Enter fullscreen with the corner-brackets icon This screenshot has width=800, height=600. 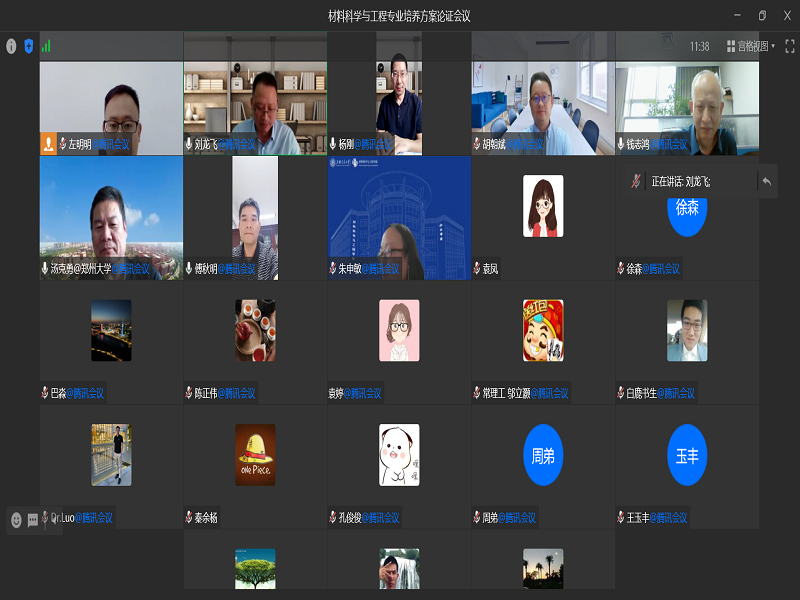tap(790, 46)
